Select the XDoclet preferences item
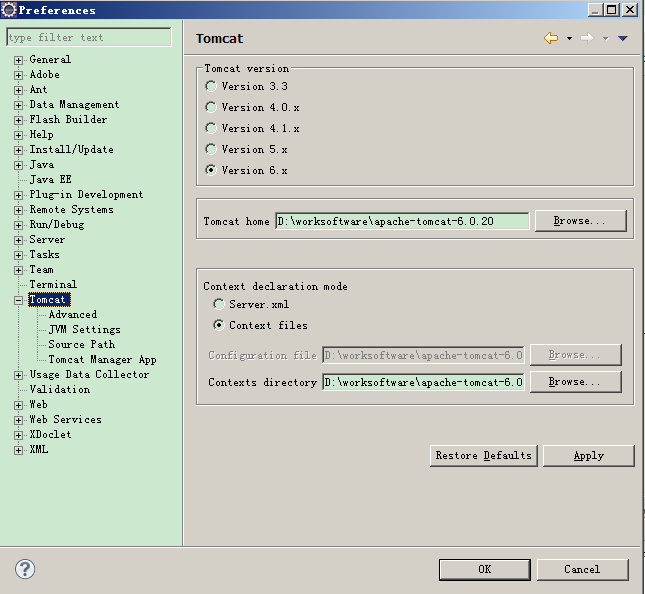 [x=50, y=434]
